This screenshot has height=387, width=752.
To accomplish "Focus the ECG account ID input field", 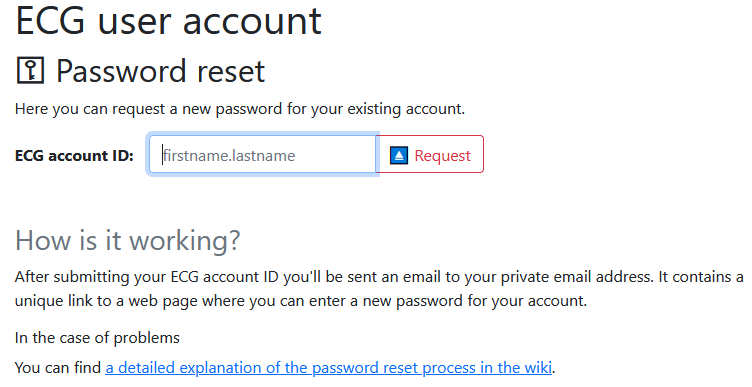I will point(262,154).
